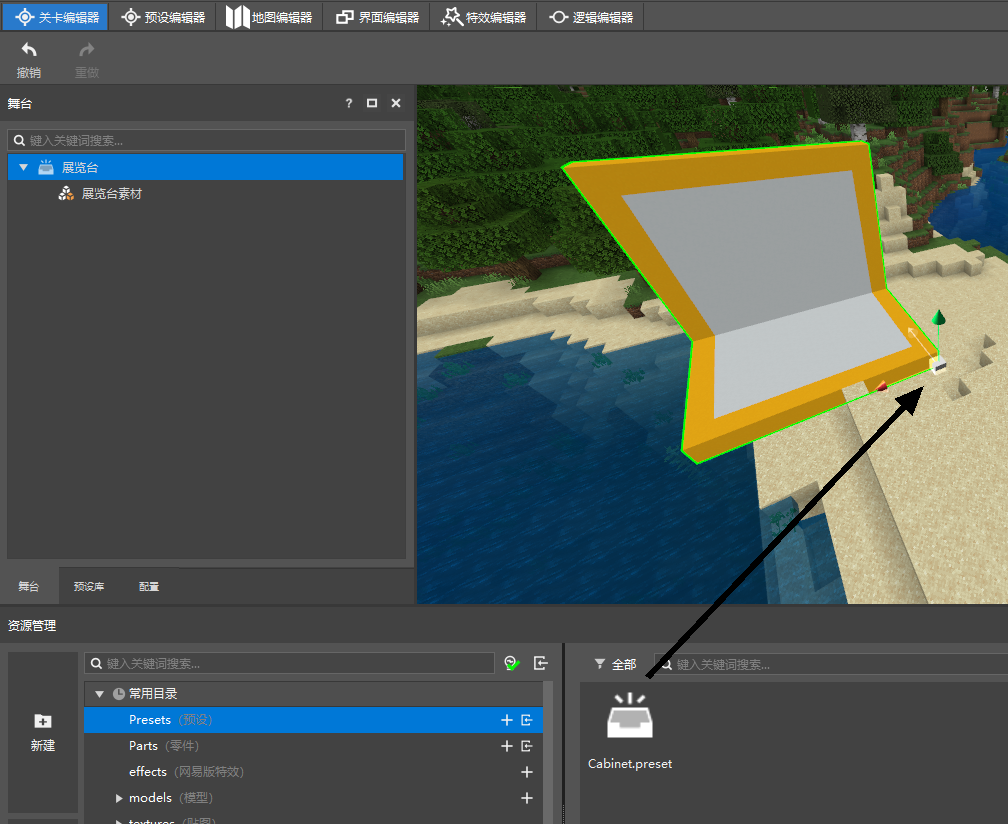This screenshot has width=1008, height=824.
Task: Open the 地图编辑器 tab
Action: pos(269,17)
